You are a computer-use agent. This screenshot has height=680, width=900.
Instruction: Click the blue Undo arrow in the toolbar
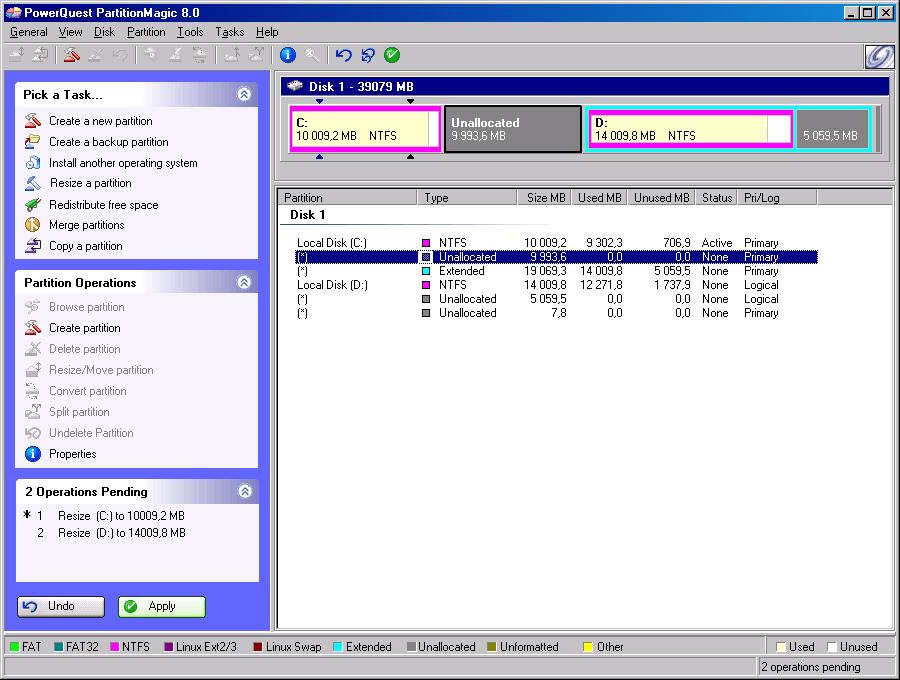[343, 55]
